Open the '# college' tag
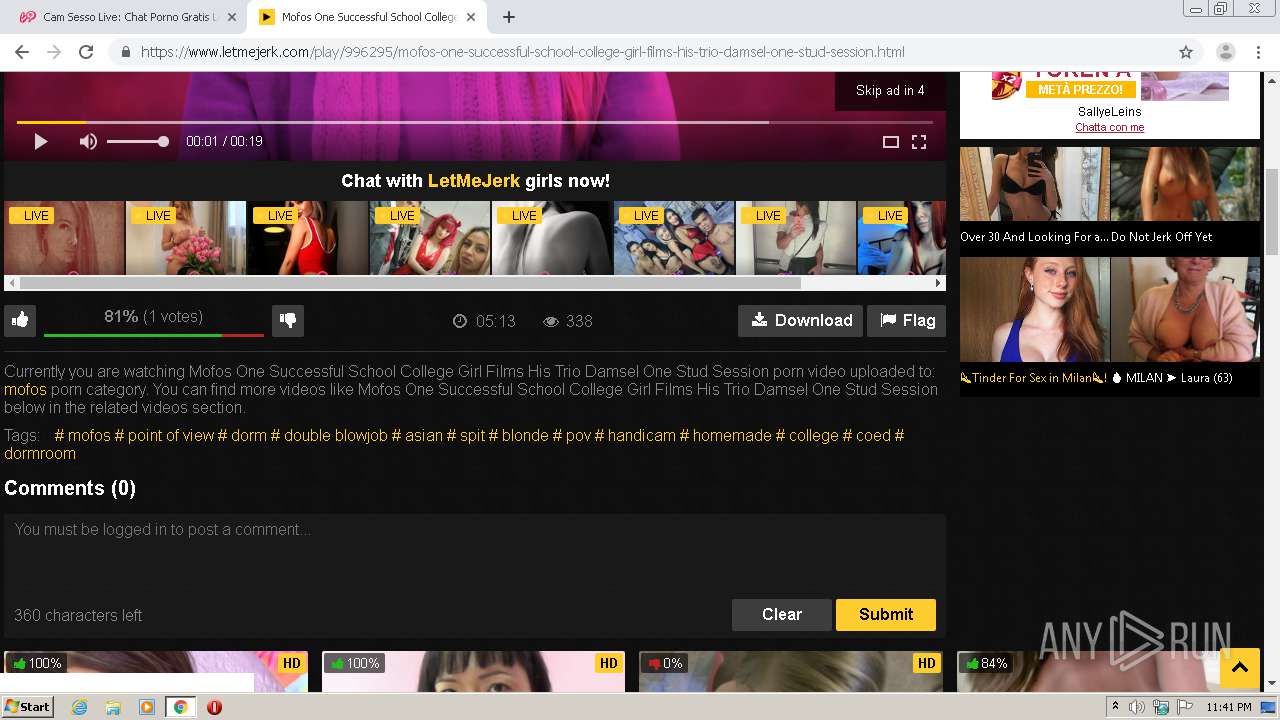Viewport: 1280px width, 720px height. tap(807, 436)
